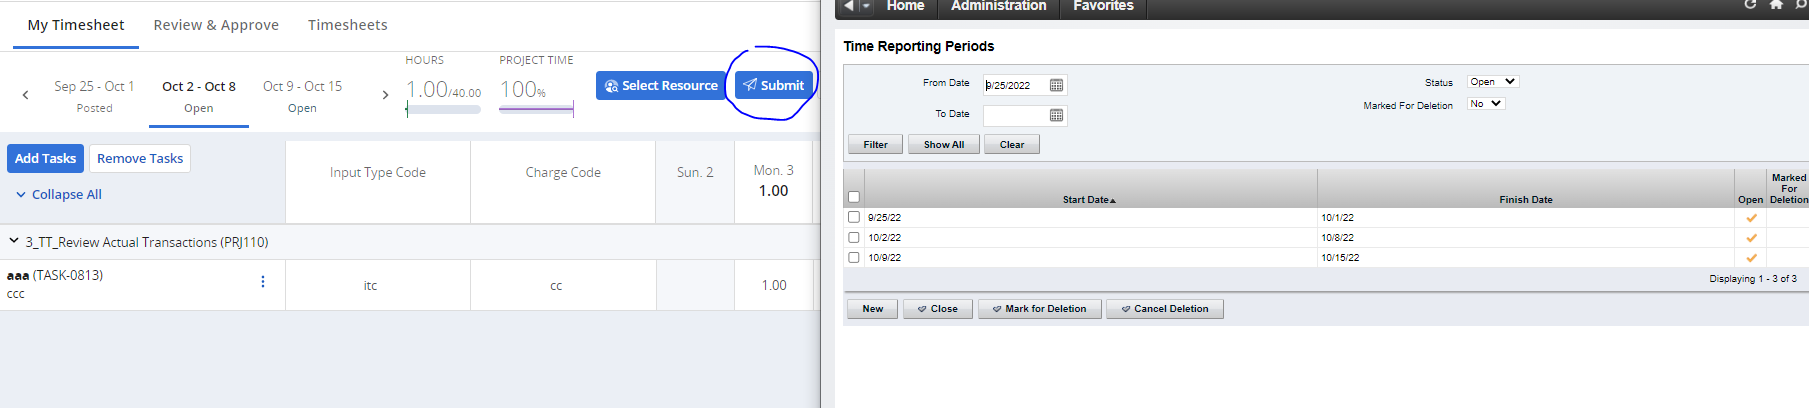Click the refresh icon in top bar

1750,5
